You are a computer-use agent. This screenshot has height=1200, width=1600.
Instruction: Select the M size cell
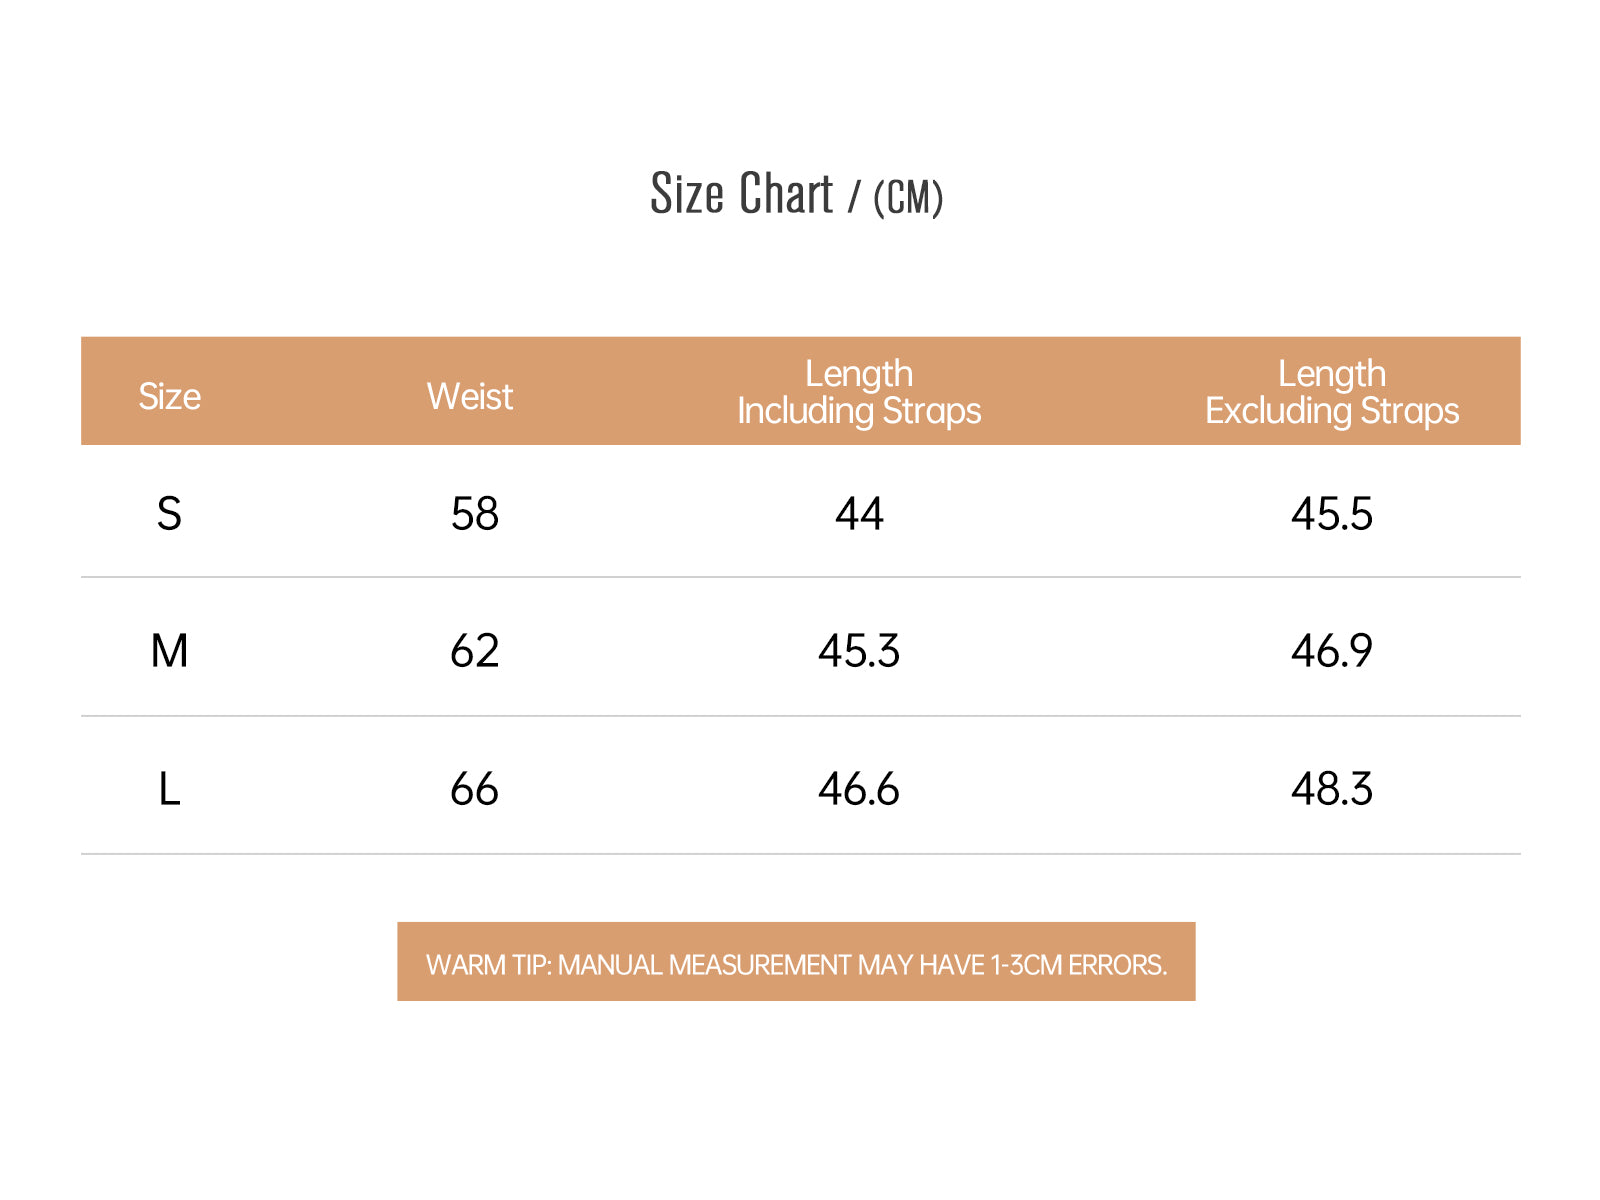169,651
